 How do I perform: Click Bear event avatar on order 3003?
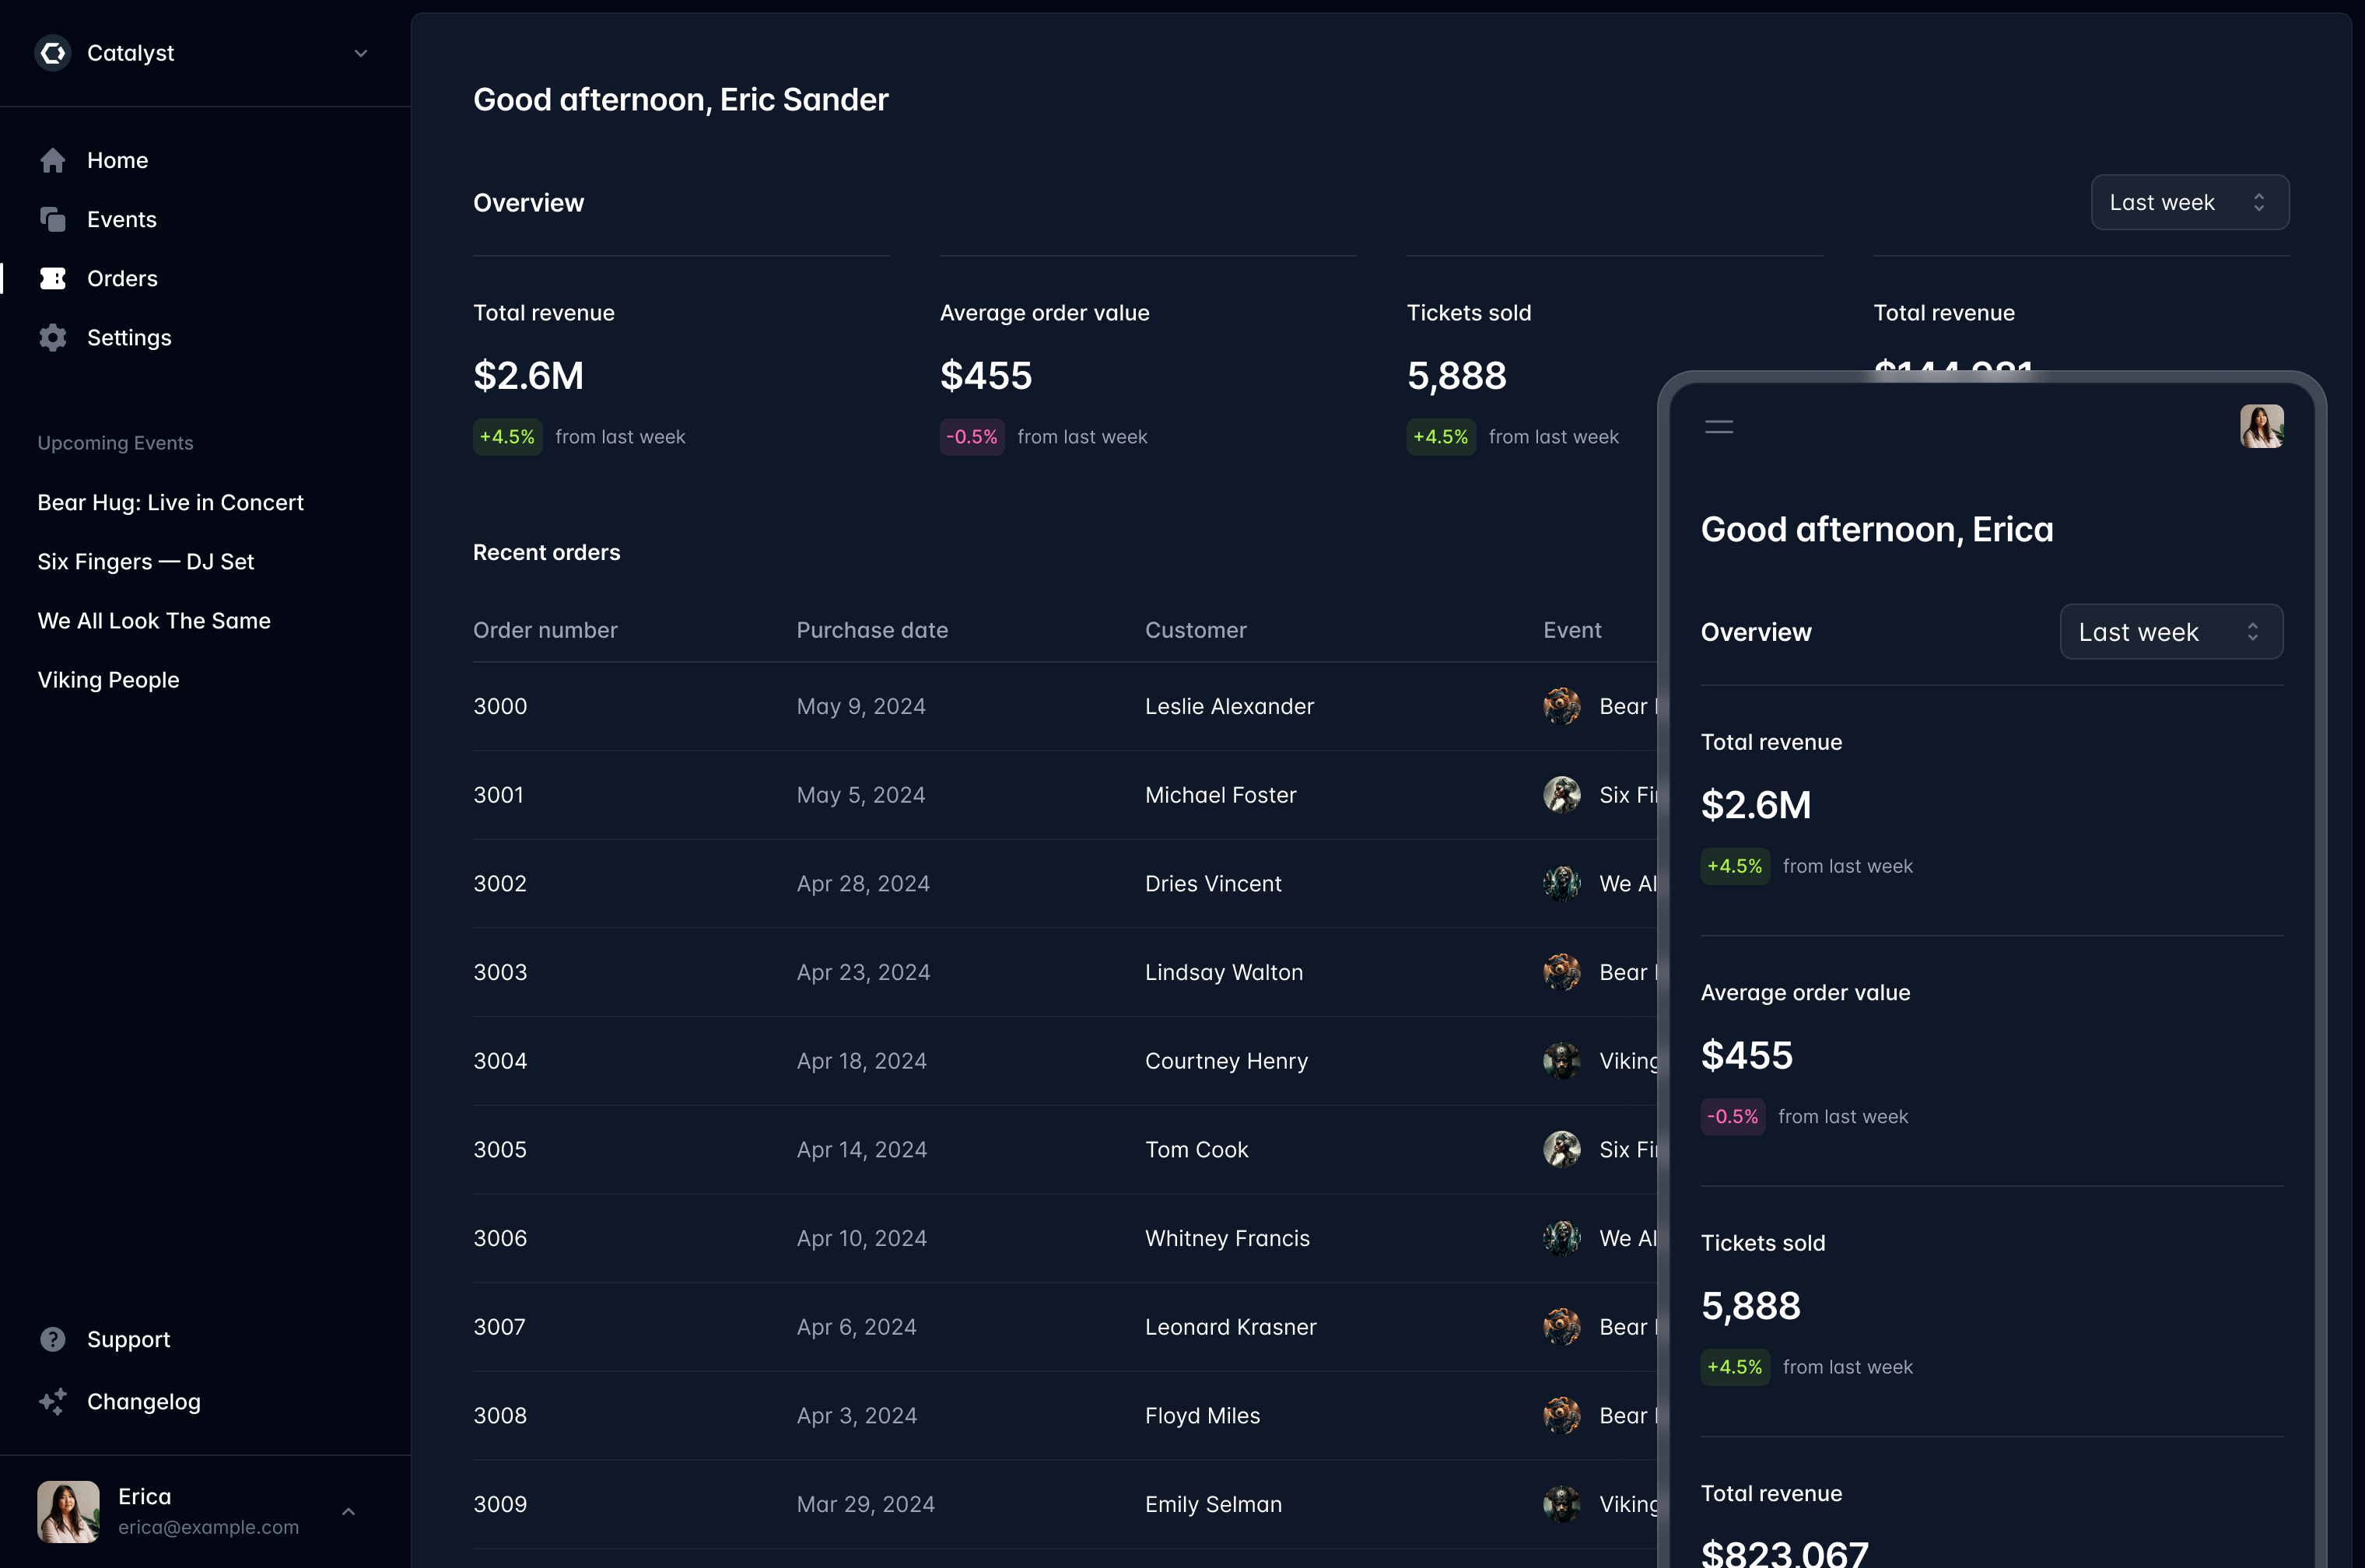[x=1562, y=972]
